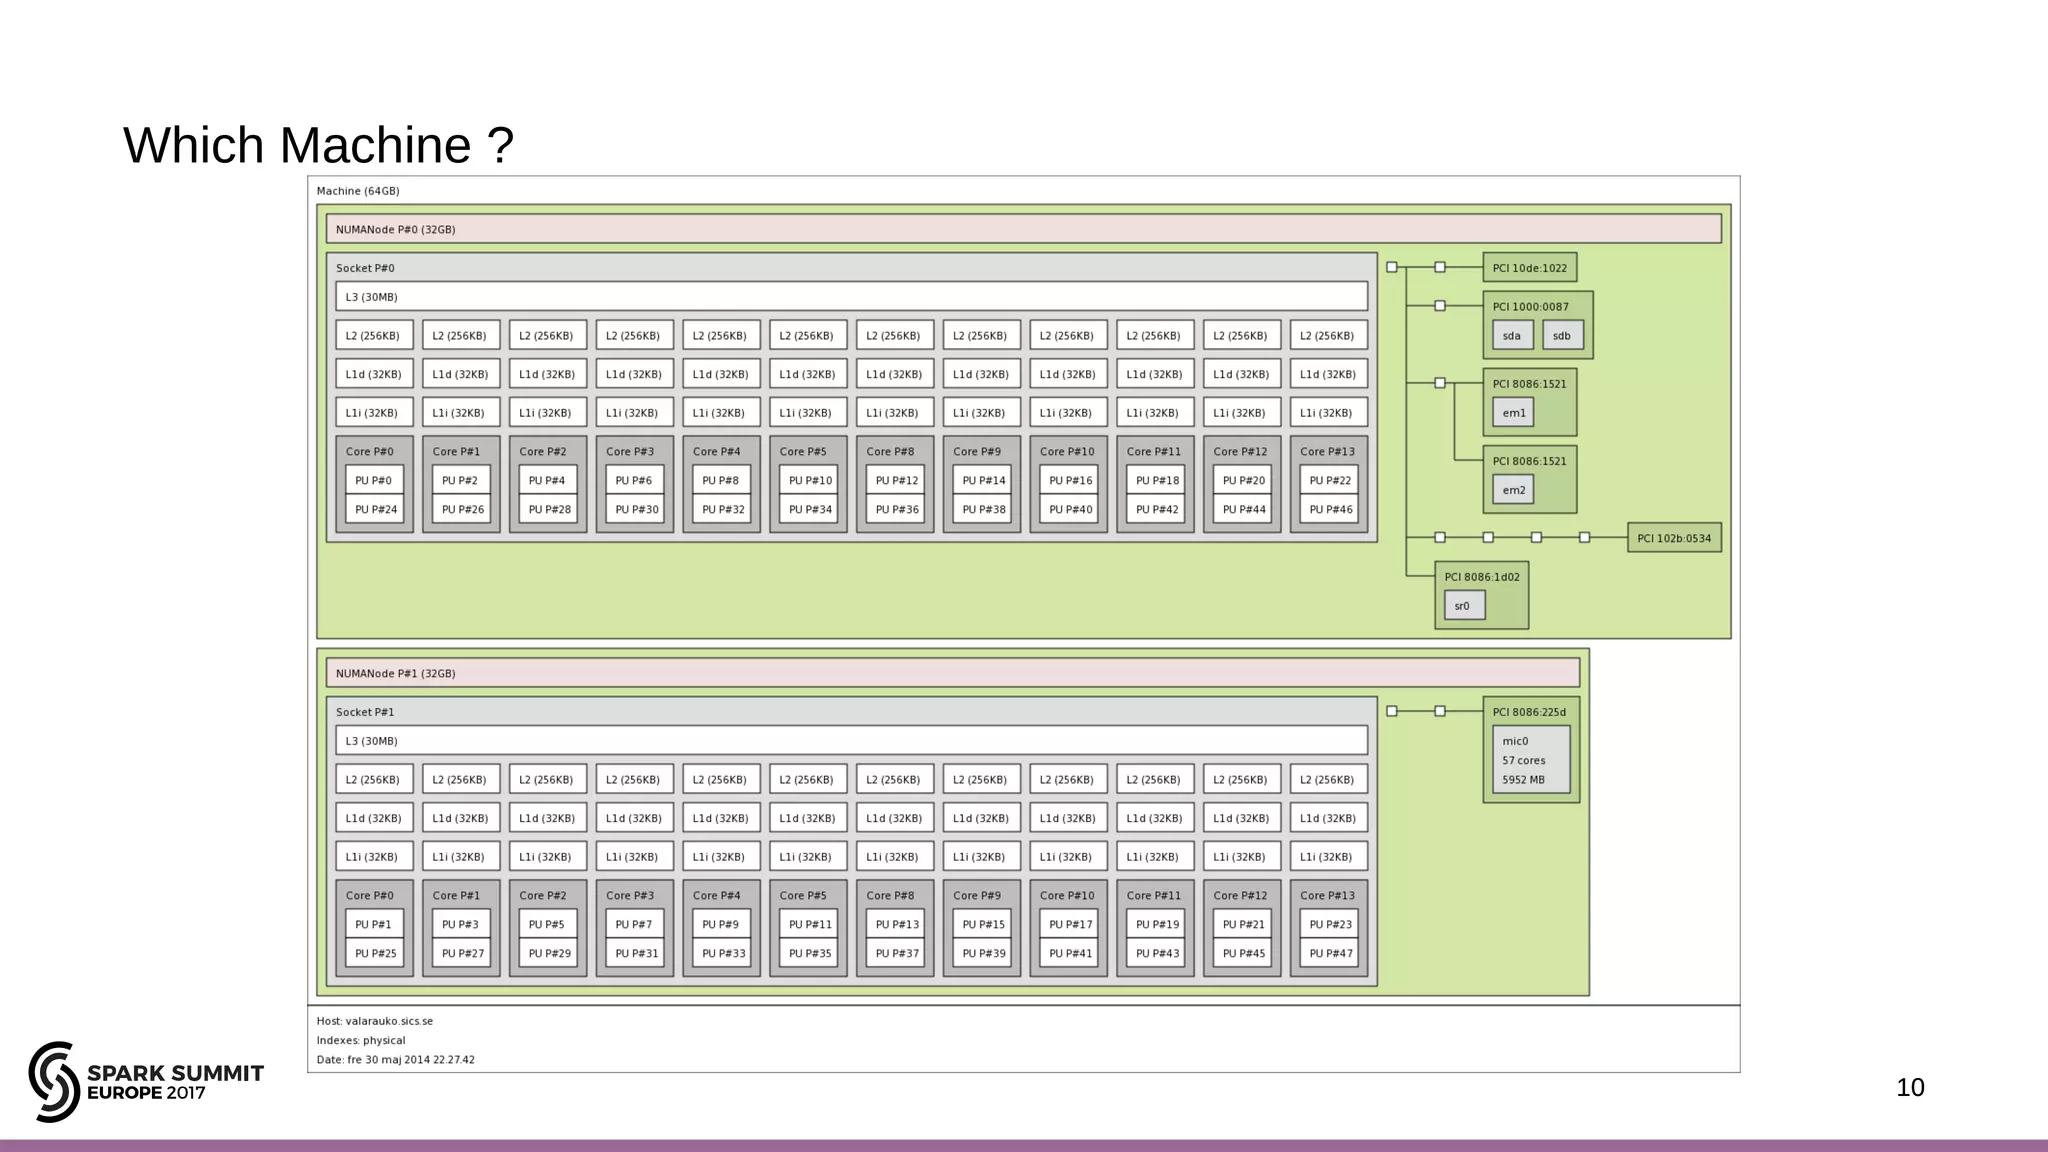Image resolution: width=2048 pixels, height=1152 pixels.
Task: Click the mic0 57 cores device box
Action: tap(1530, 760)
